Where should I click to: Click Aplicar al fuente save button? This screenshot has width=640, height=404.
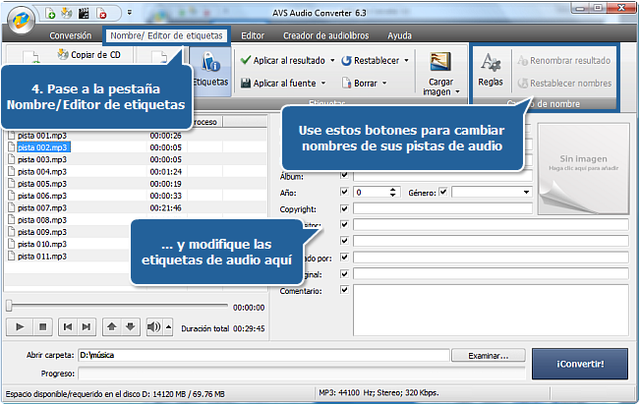[278, 83]
